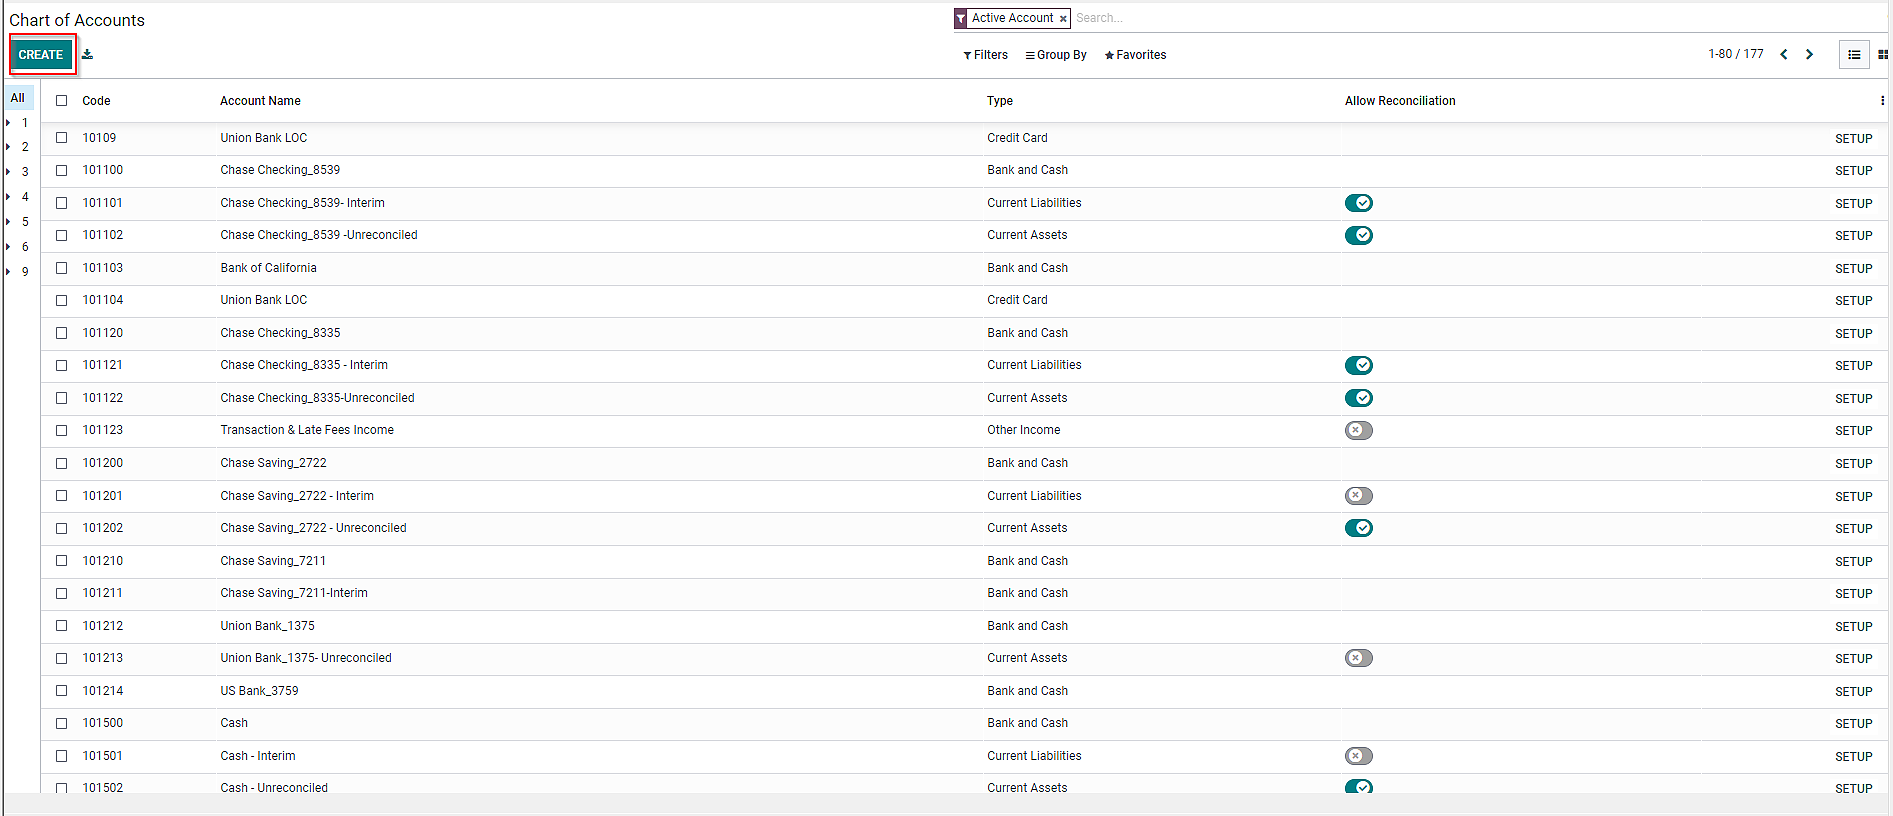The height and width of the screenshot is (816, 1893).
Task: Remove the Active Account filter facet
Action: click(1063, 19)
